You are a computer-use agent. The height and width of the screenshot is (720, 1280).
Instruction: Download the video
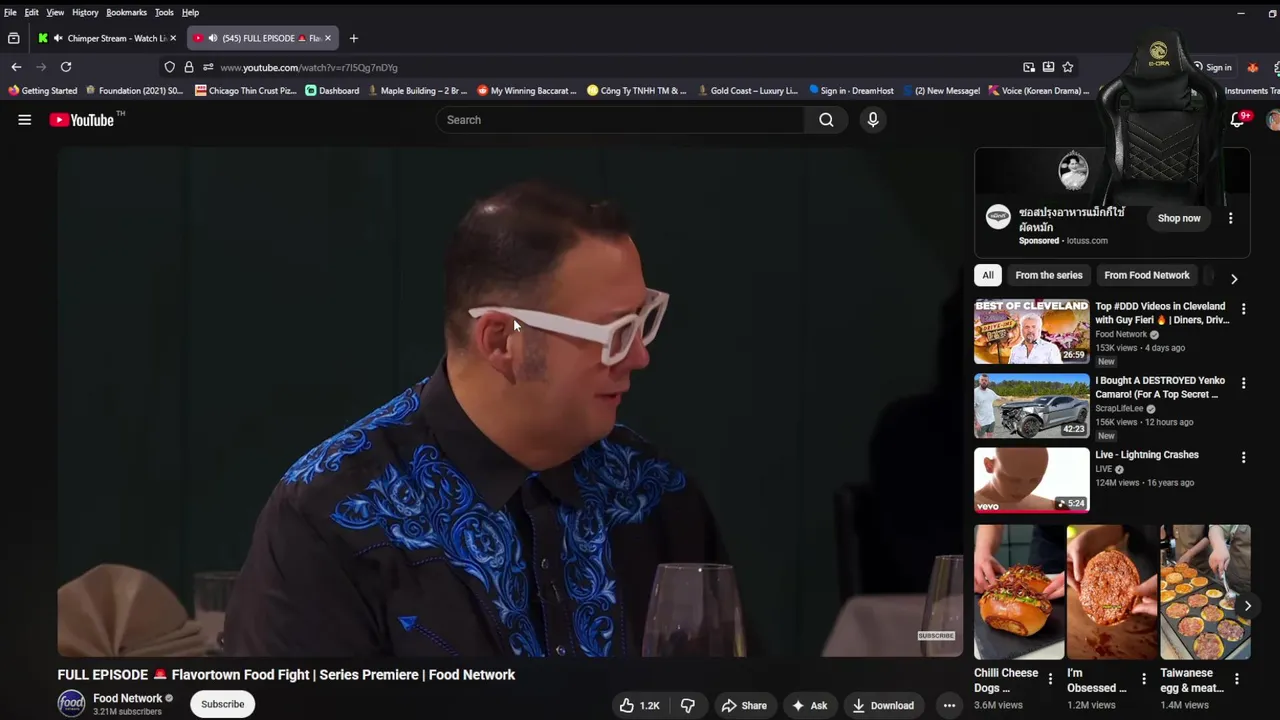click(x=883, y=706)
